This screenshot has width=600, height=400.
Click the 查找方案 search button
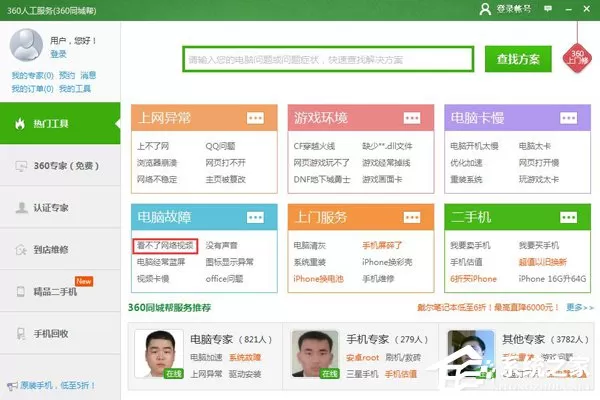tap(518, 59)
